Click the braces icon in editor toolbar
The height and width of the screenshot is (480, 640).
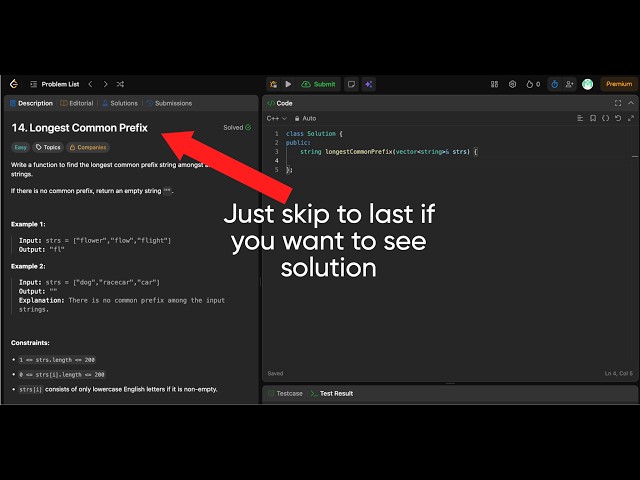click(x=605, y=118)
